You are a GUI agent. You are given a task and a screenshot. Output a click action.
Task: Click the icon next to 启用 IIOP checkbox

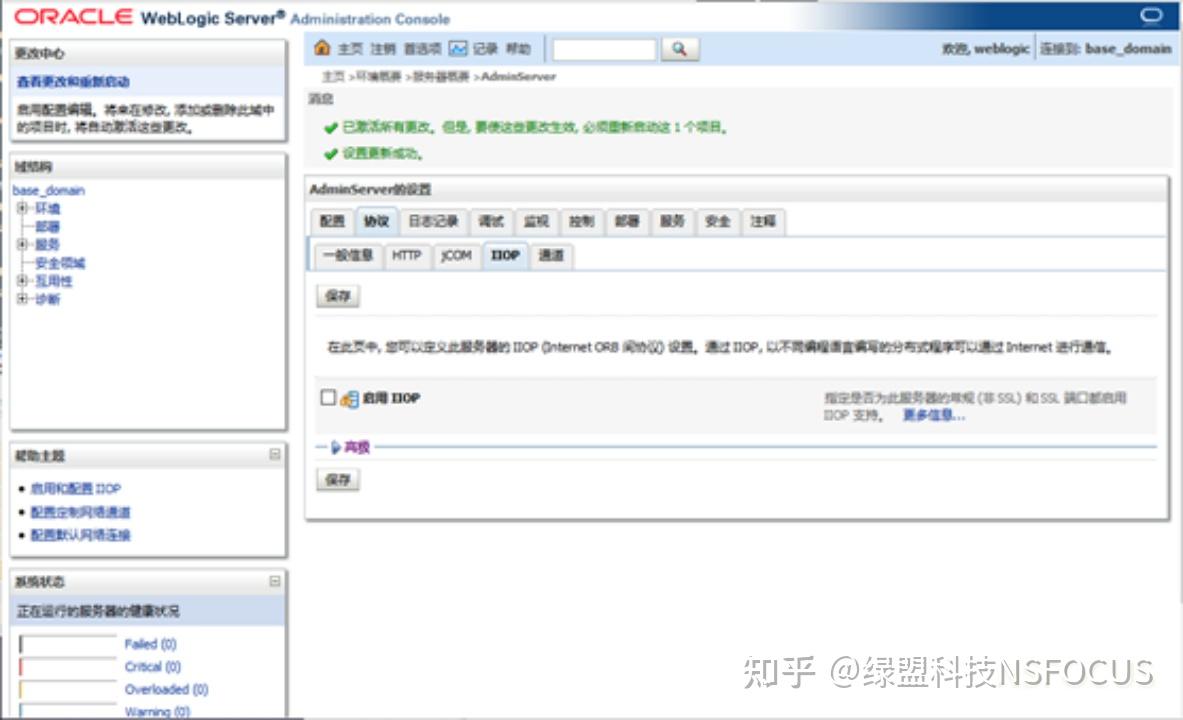click(350, 397)
